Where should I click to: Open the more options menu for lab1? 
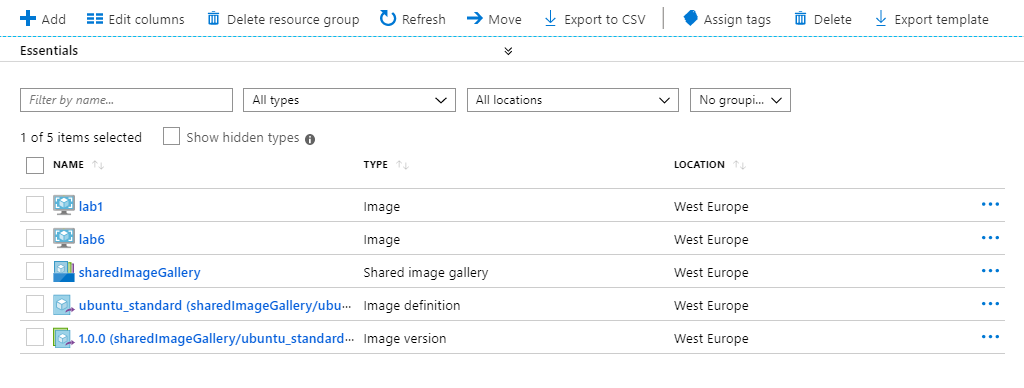tap(990, 204)
